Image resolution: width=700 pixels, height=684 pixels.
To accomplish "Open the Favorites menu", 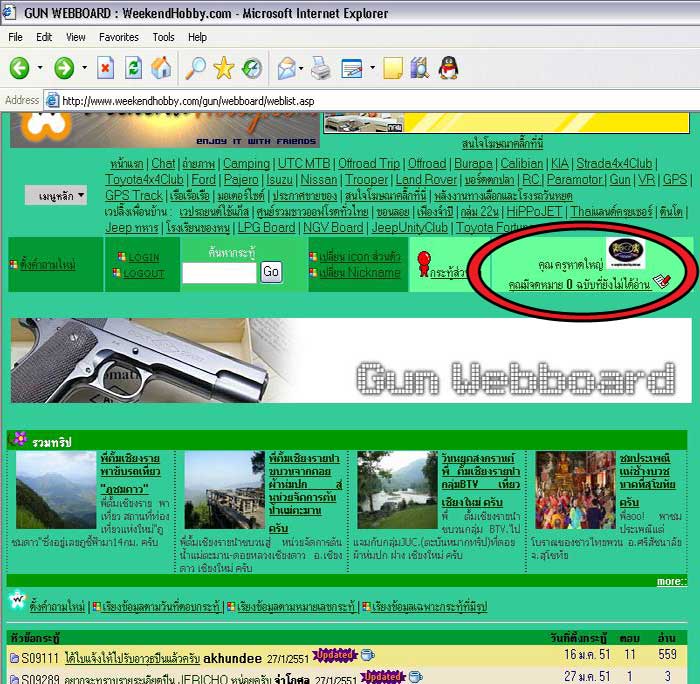I will coord(118,37).
